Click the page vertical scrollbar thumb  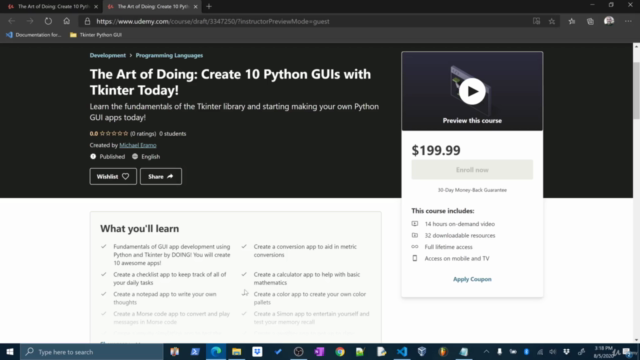(x=636, y=90)
